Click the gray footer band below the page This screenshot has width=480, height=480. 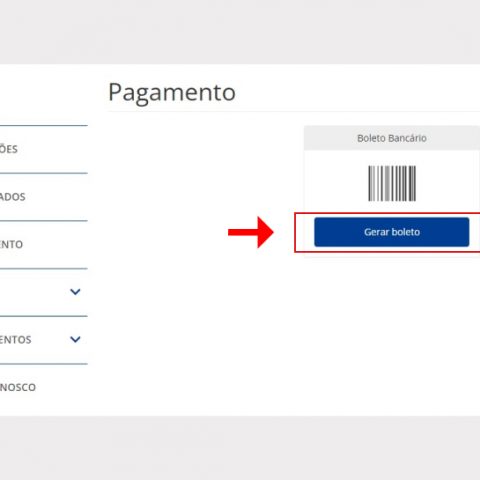[240, 448]
